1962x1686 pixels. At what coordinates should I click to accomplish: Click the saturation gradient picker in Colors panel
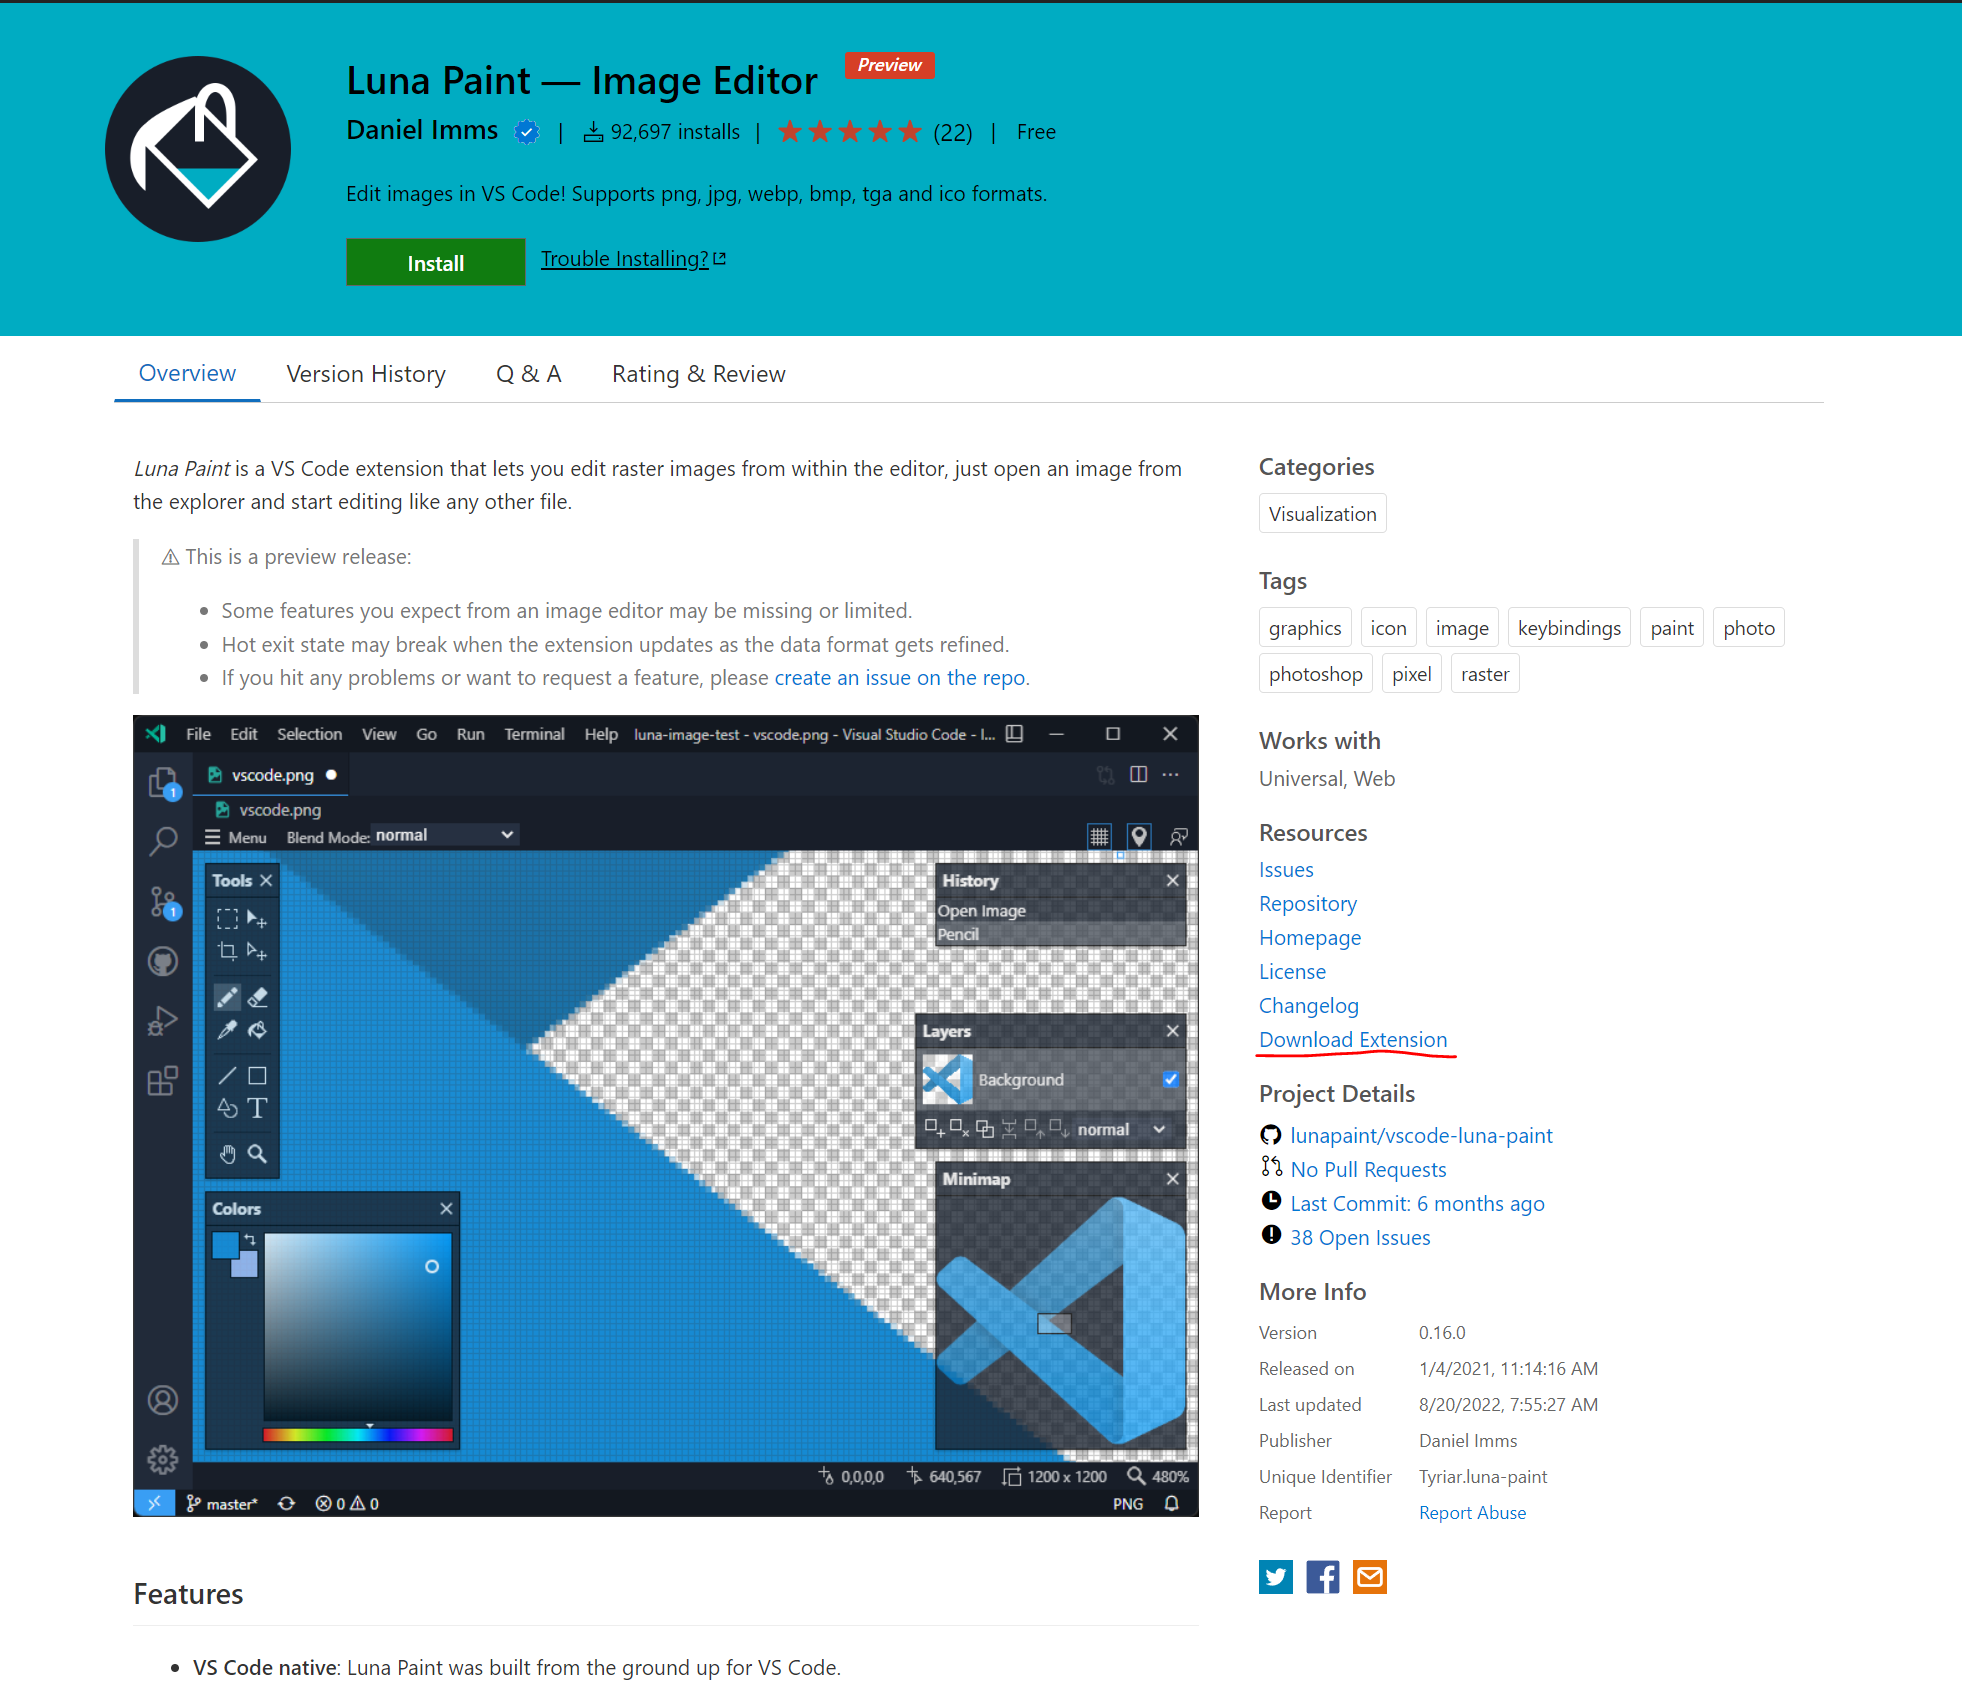358,1326
